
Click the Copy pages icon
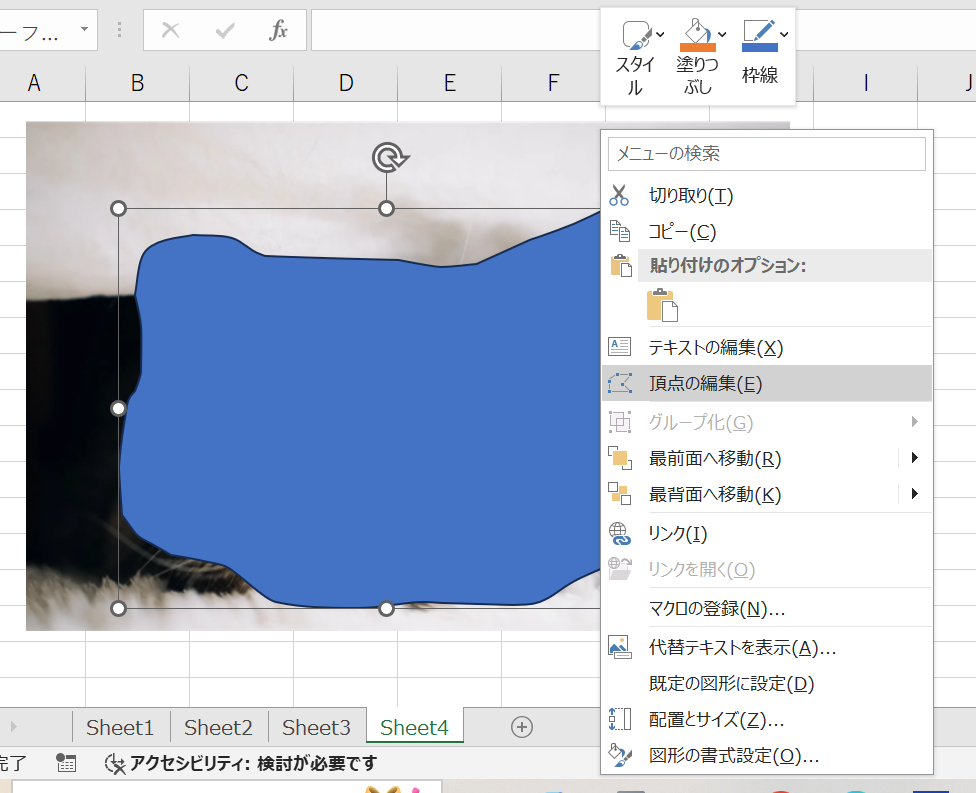point(619,231)
